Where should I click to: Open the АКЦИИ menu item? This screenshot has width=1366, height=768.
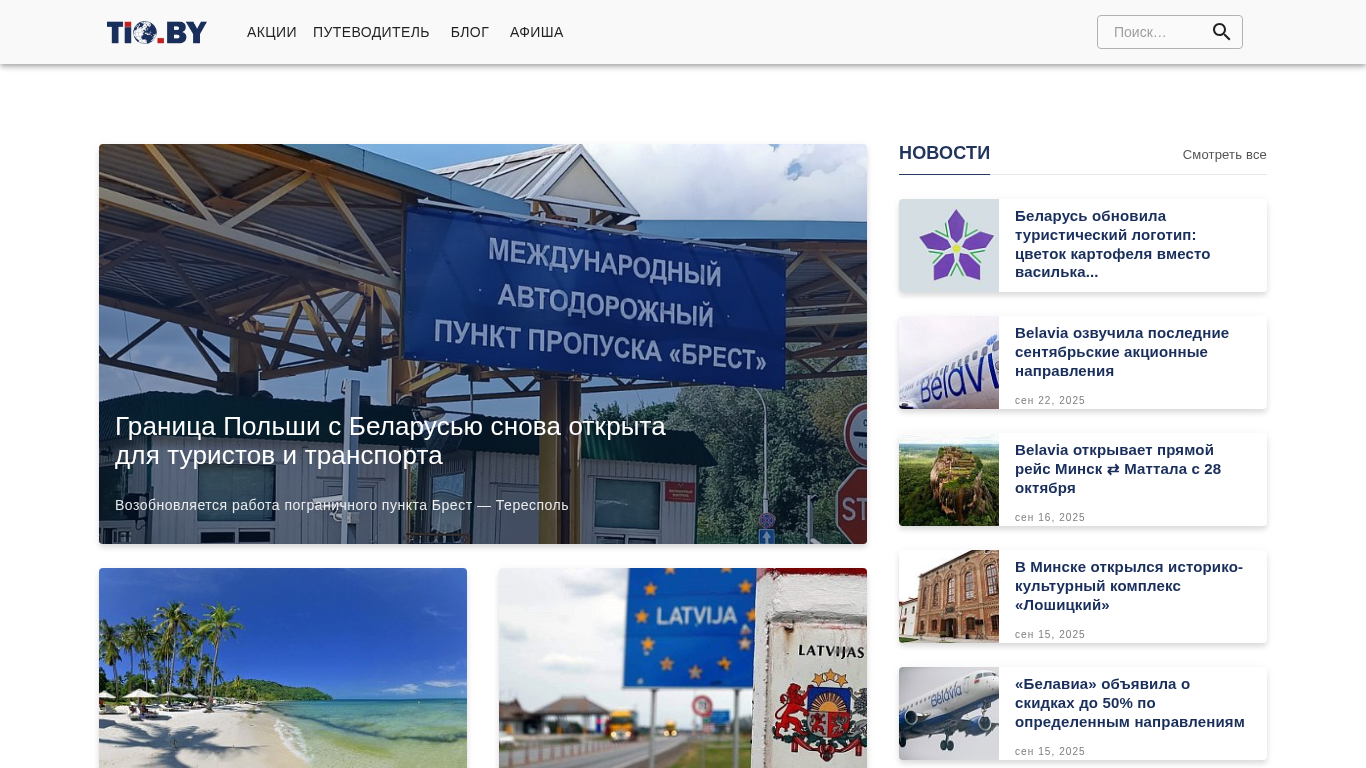272,32
